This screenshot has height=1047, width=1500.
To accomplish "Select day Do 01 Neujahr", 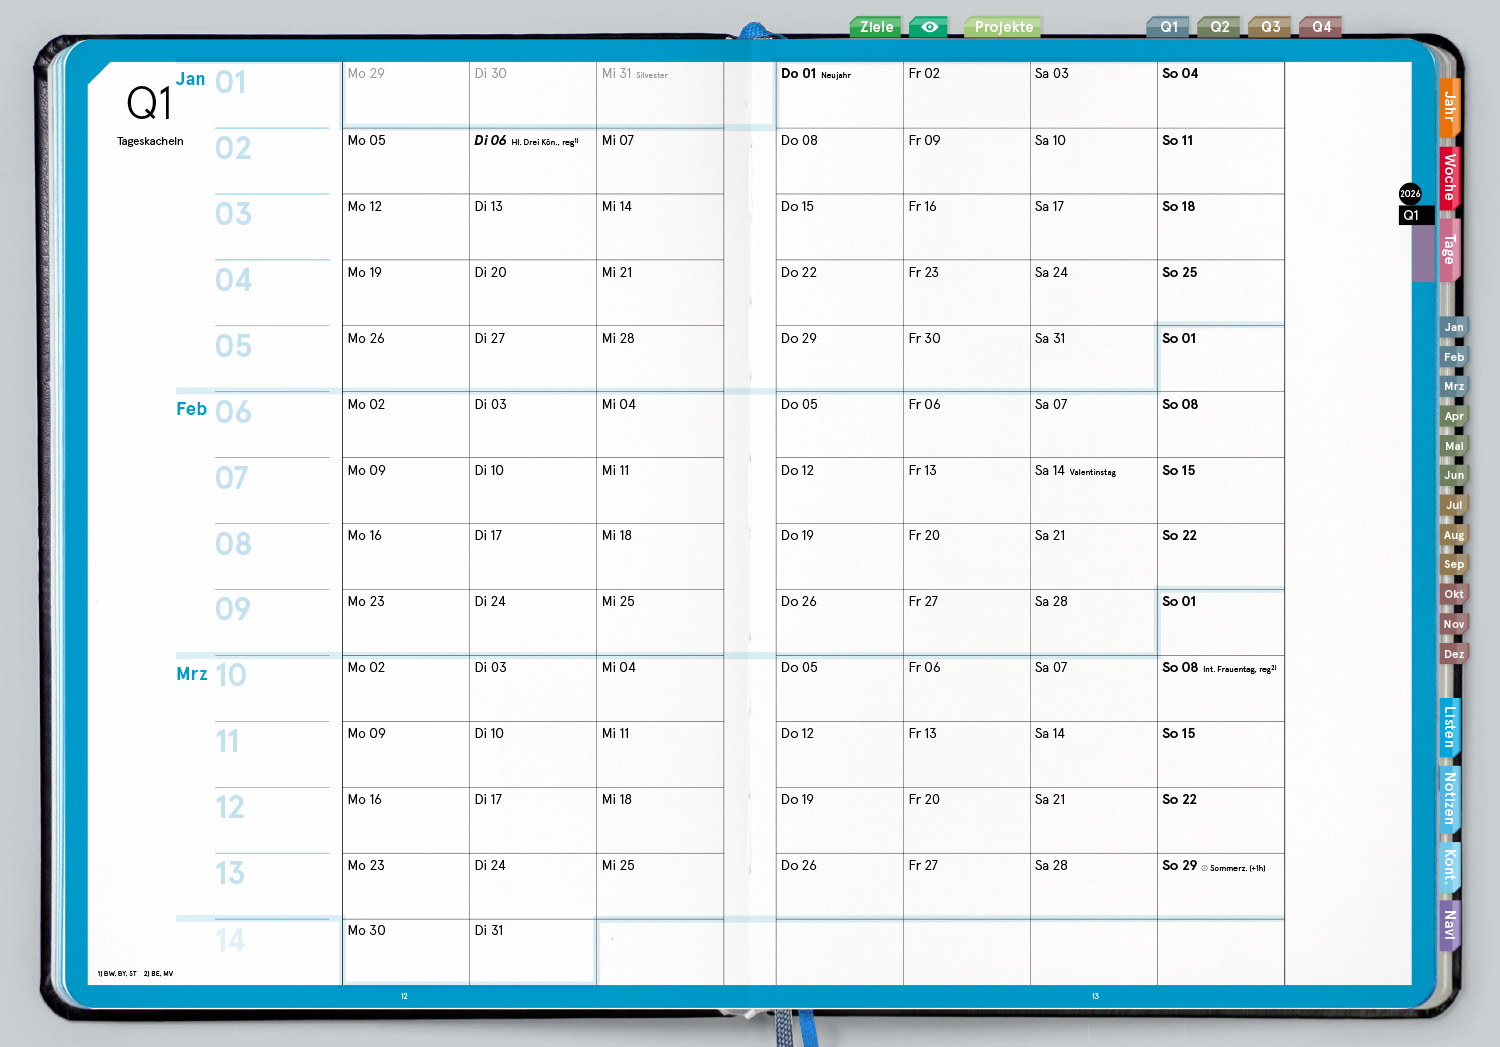I will pos(839,95).
